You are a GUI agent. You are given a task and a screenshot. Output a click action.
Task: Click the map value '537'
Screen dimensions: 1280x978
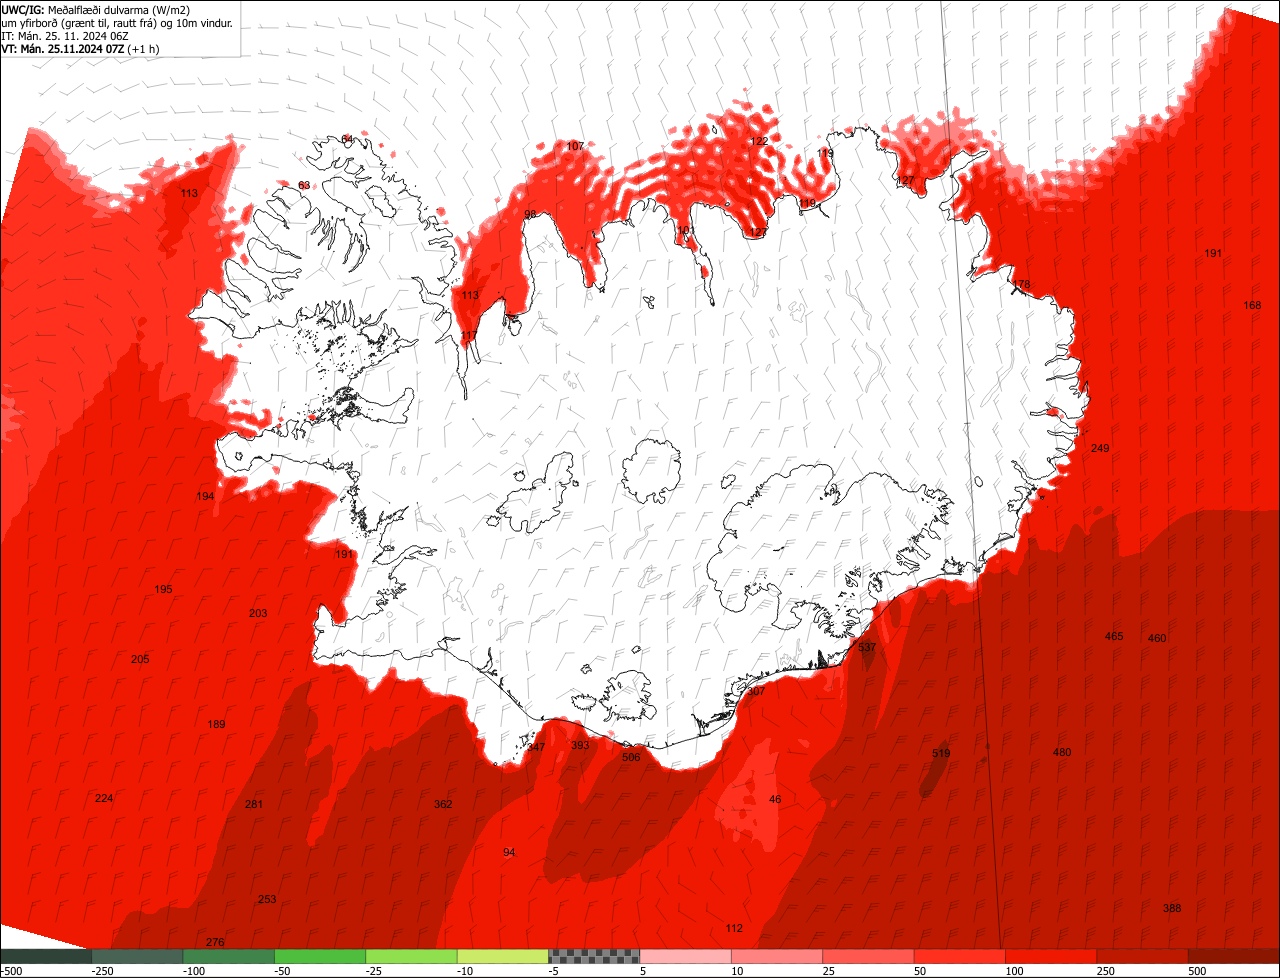pyautogui.click(x=867, y=647)
